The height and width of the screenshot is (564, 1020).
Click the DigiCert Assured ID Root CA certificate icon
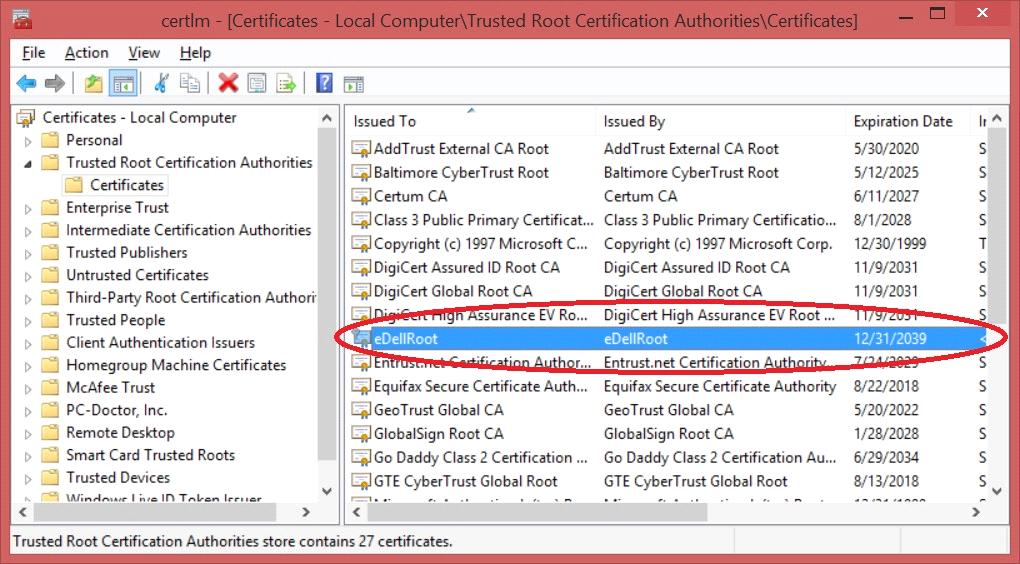coord(361,268)
